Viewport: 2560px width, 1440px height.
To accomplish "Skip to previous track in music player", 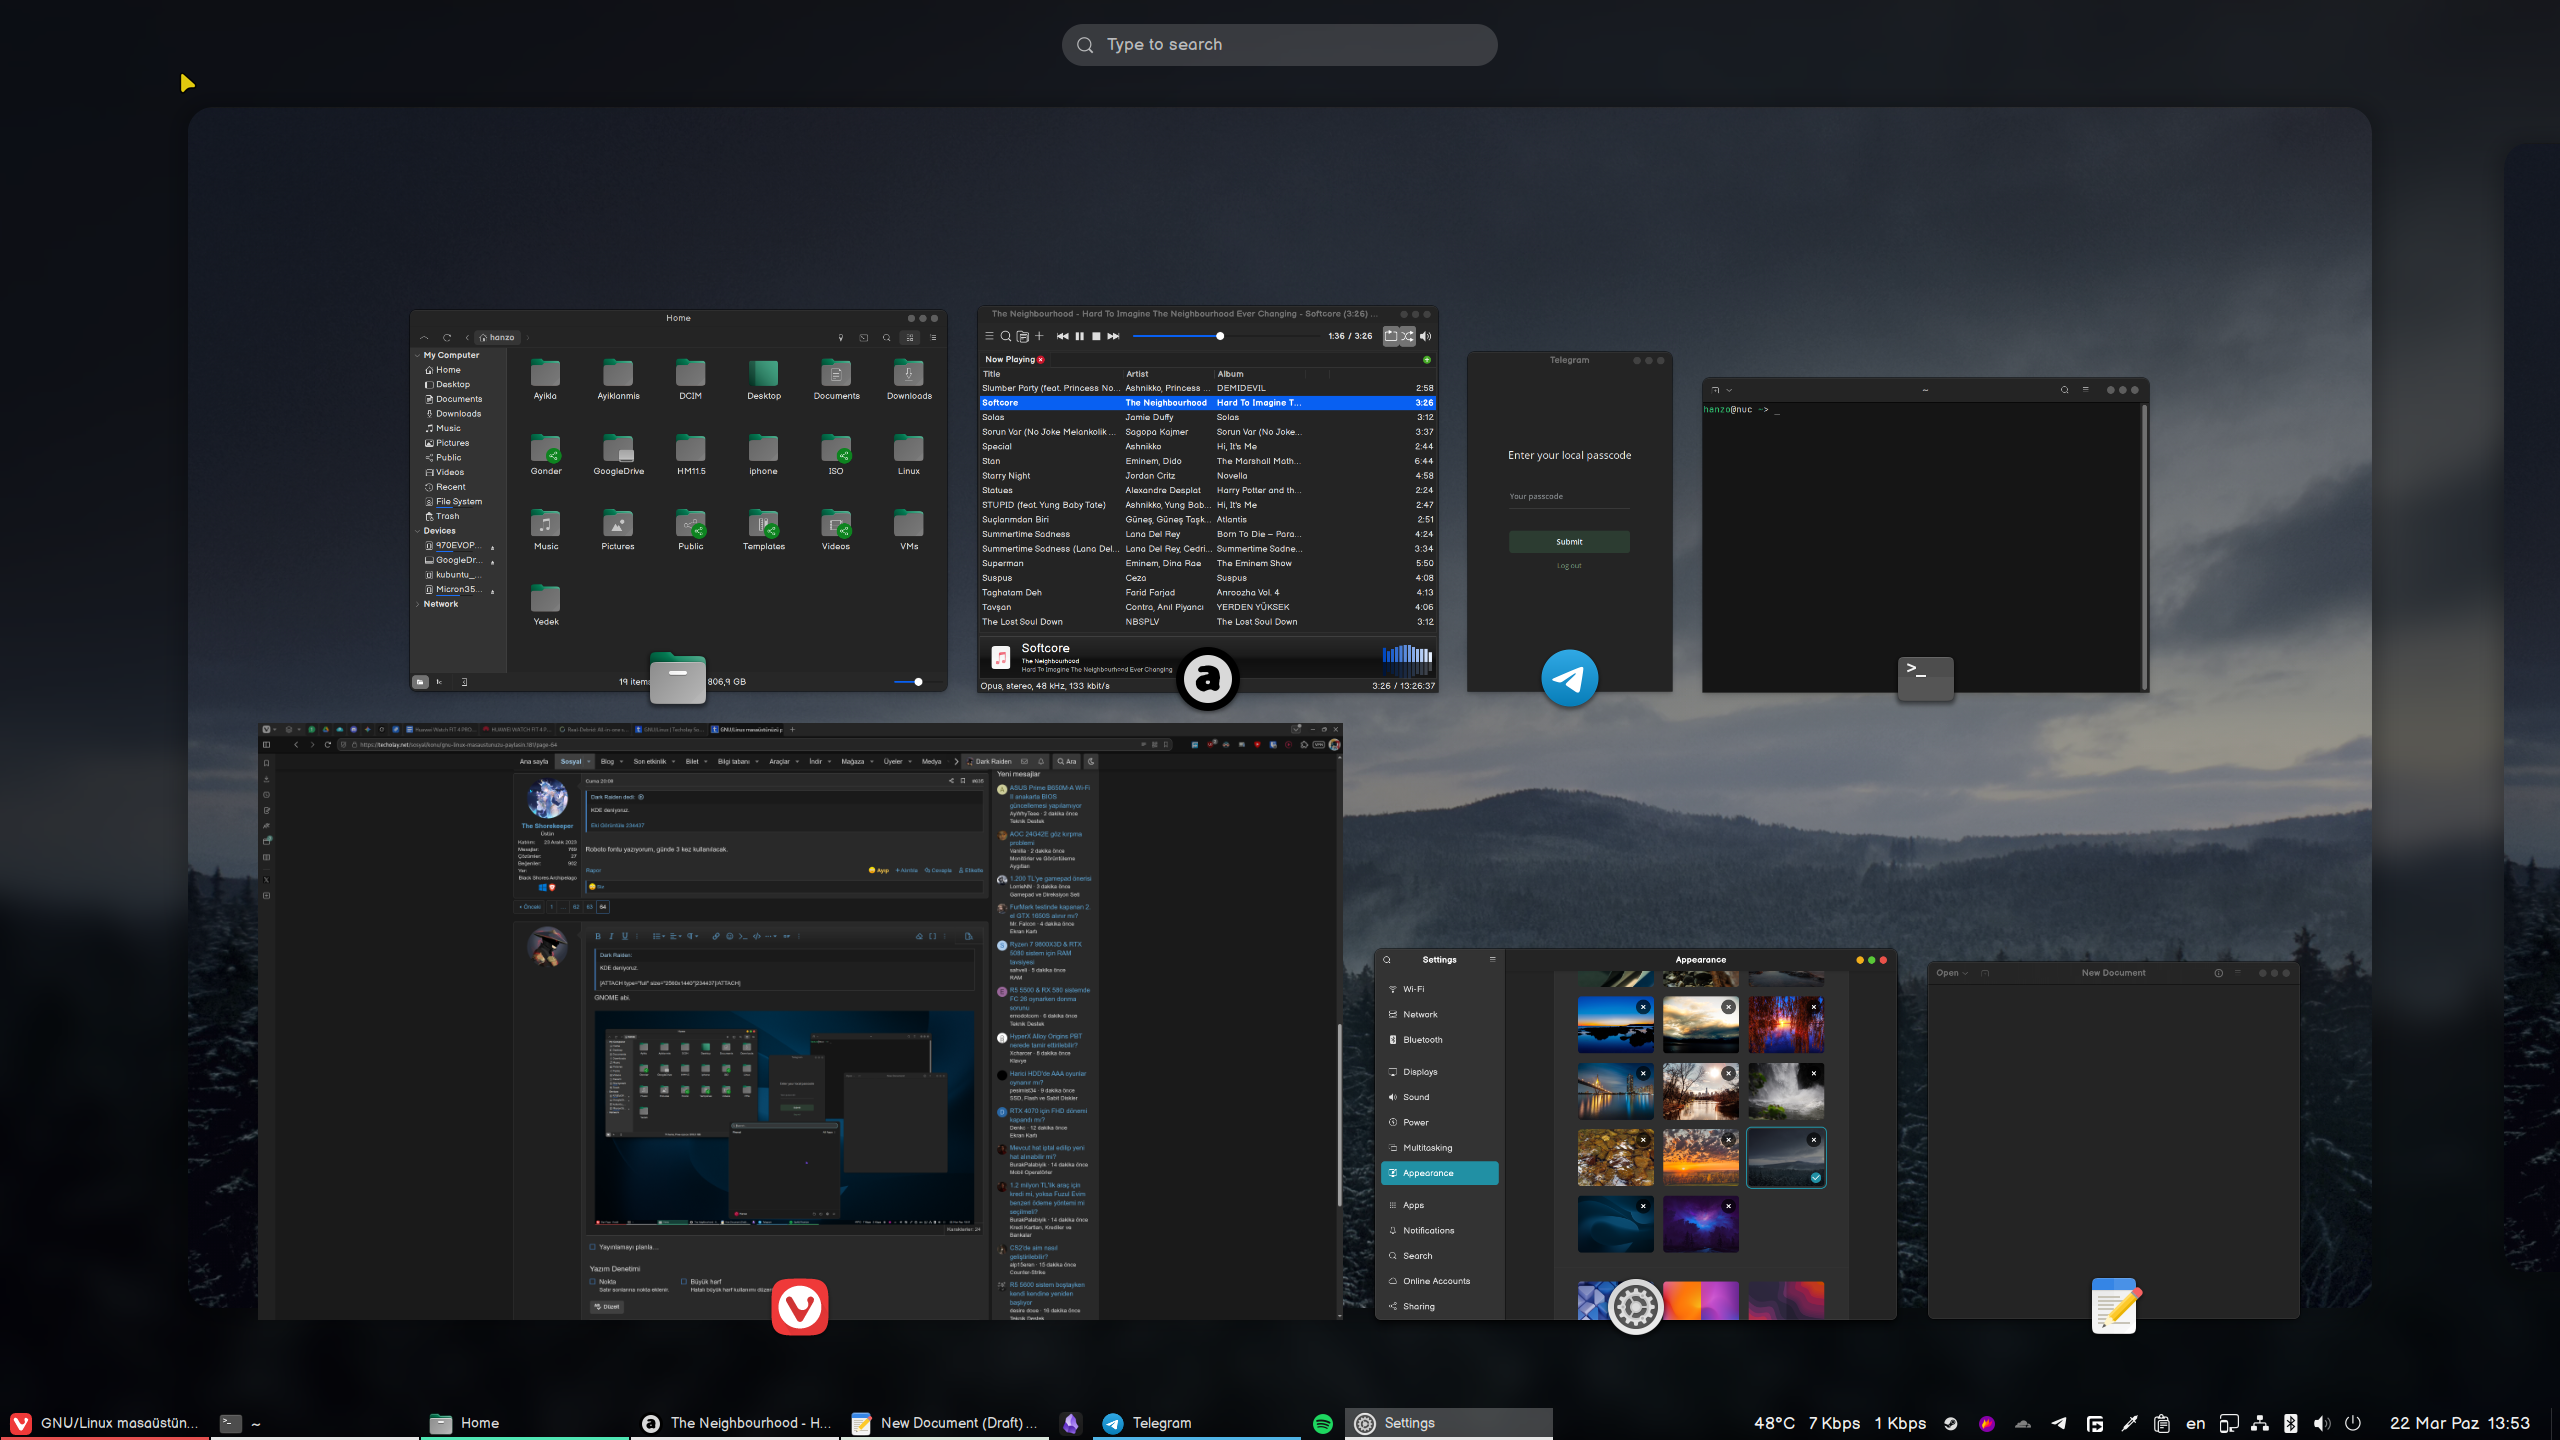I will click(1062, 336).
